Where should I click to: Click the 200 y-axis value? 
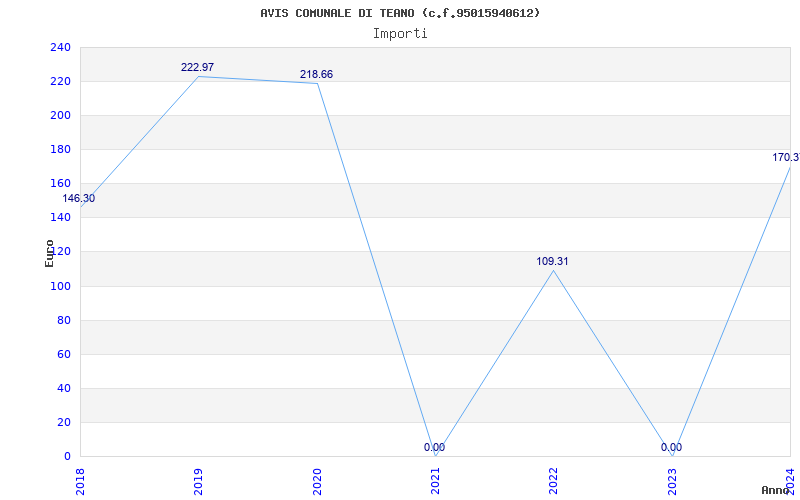pyautogui.click(x=60, y=116)
